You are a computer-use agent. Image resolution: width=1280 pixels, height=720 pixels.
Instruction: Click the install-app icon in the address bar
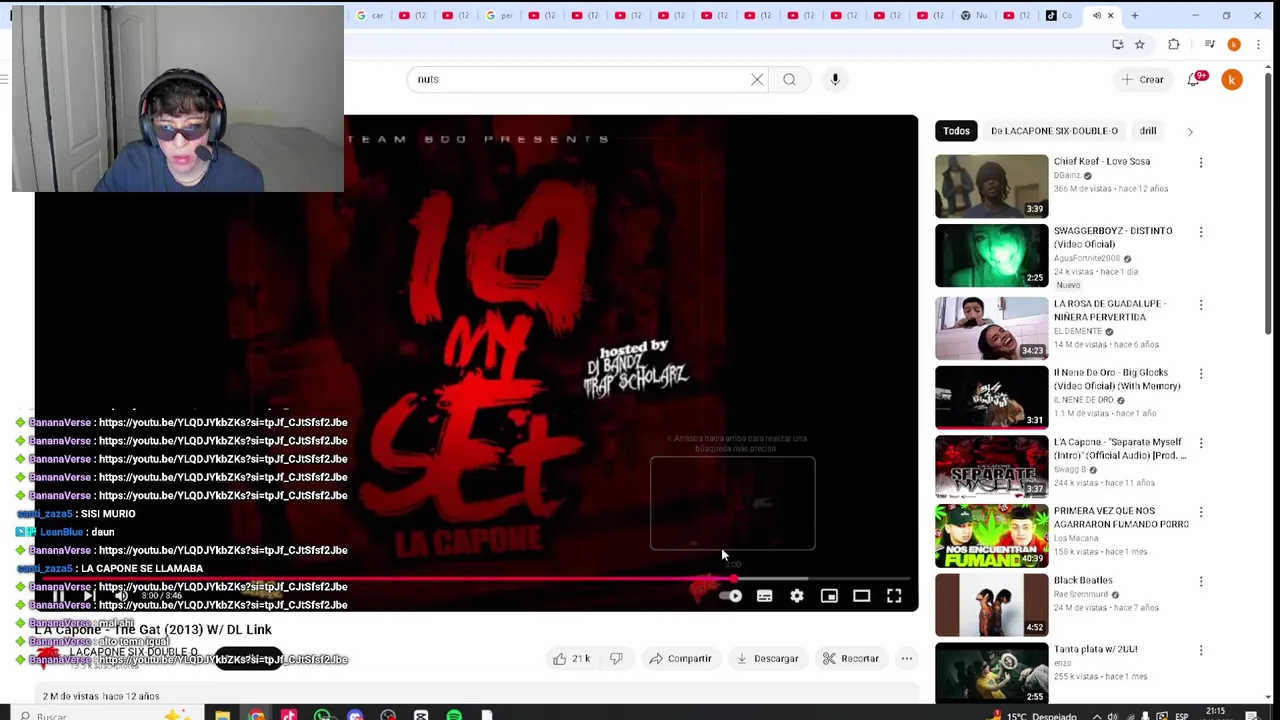[x=1118, y=44]
